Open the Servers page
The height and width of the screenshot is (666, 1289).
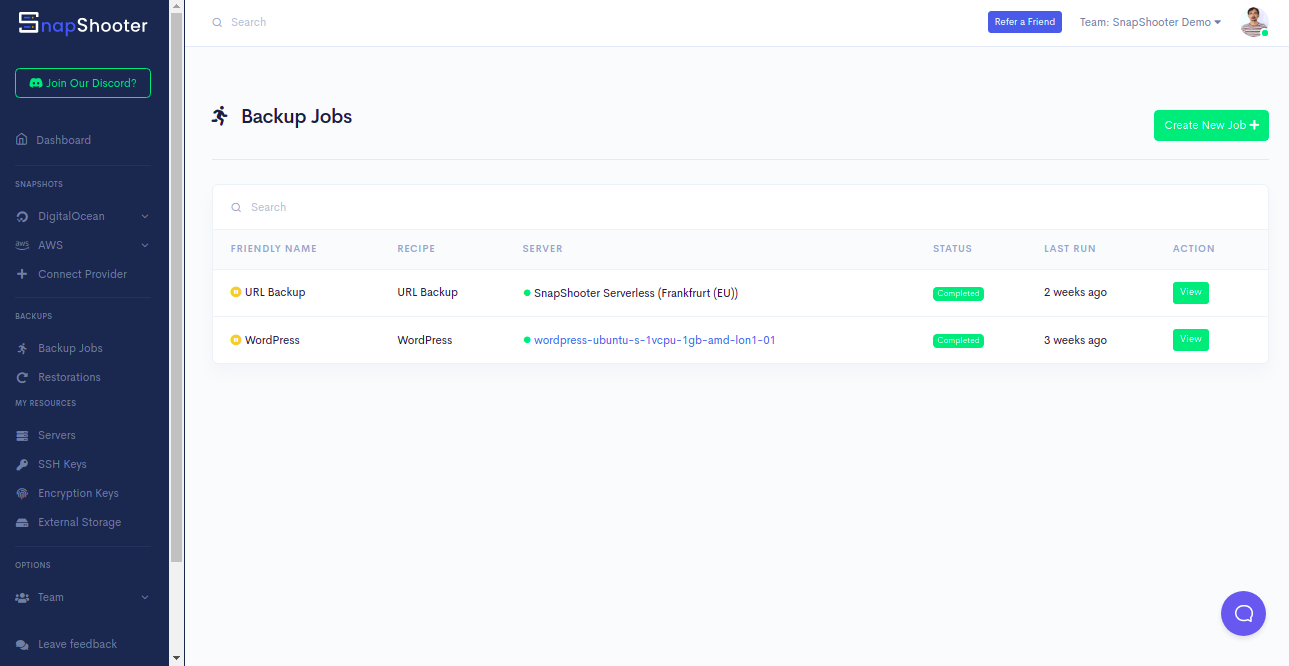coord(57,435)
